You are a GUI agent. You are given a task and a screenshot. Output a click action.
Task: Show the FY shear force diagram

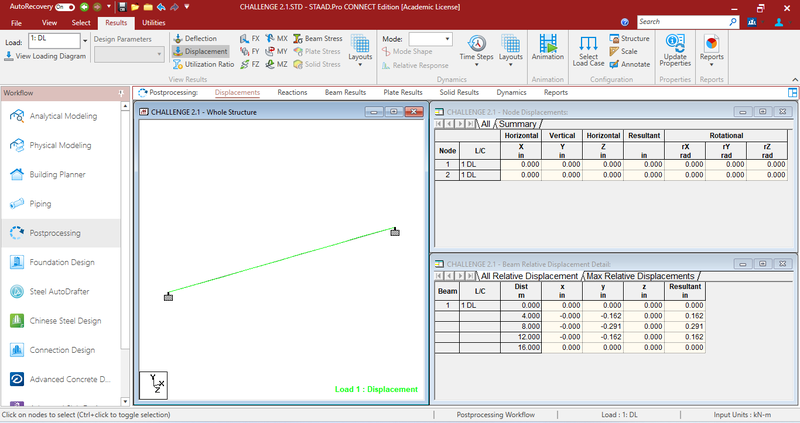pos(250,52)
